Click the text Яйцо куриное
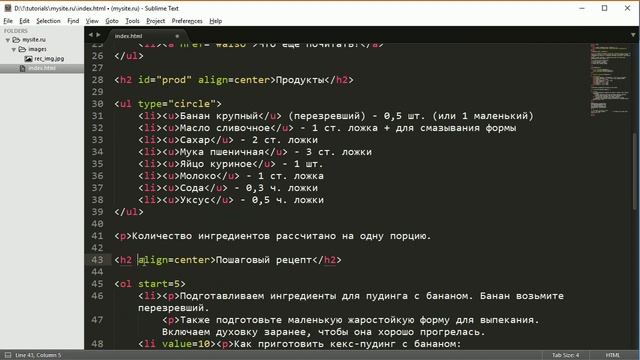 coord(216,164)
